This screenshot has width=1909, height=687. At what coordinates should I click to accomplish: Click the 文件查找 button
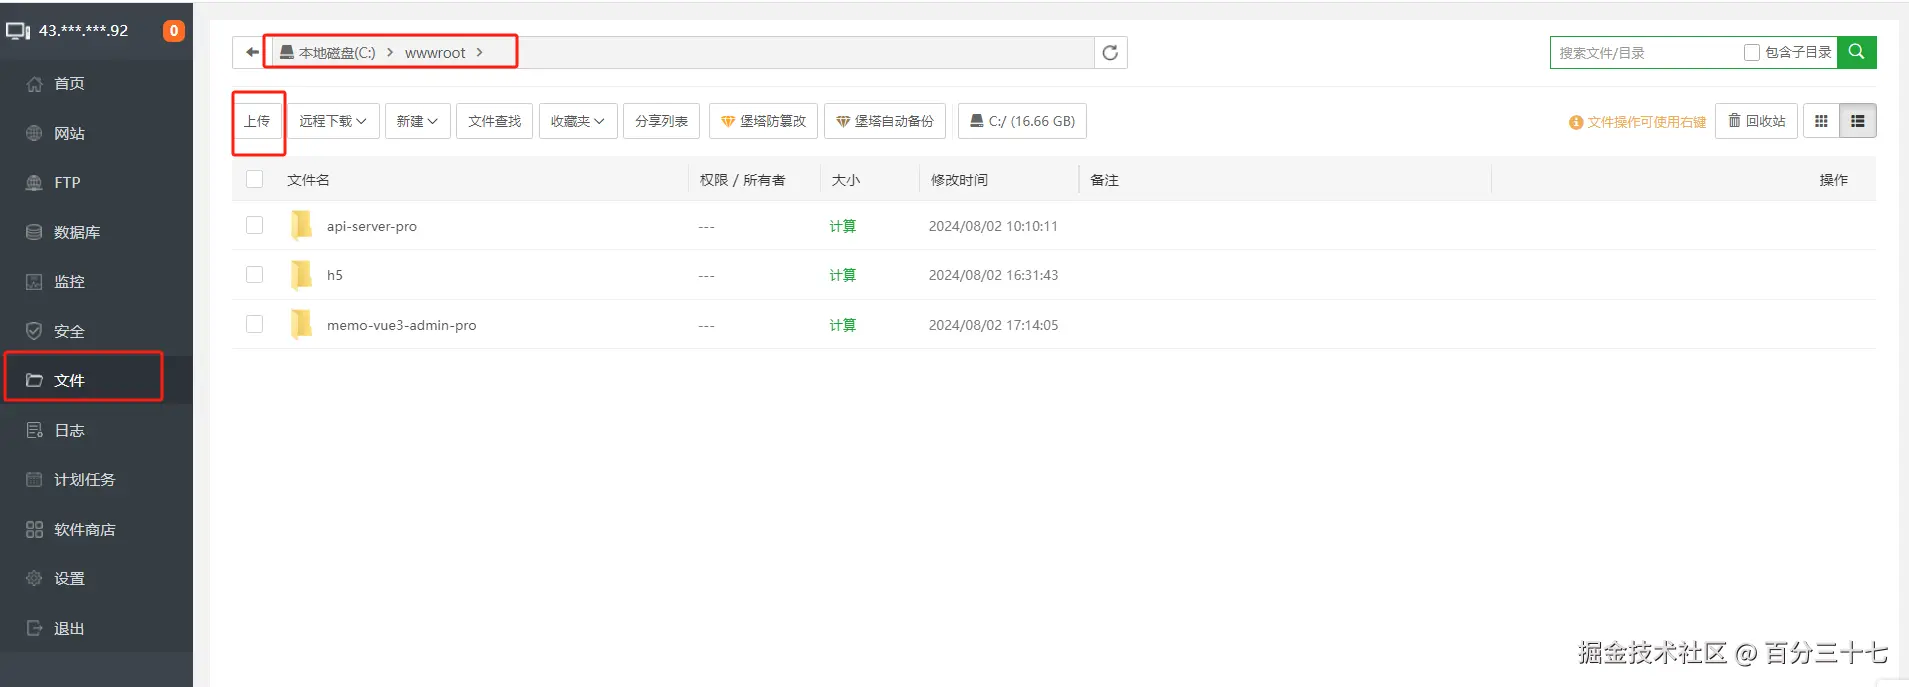pos(495,121)
